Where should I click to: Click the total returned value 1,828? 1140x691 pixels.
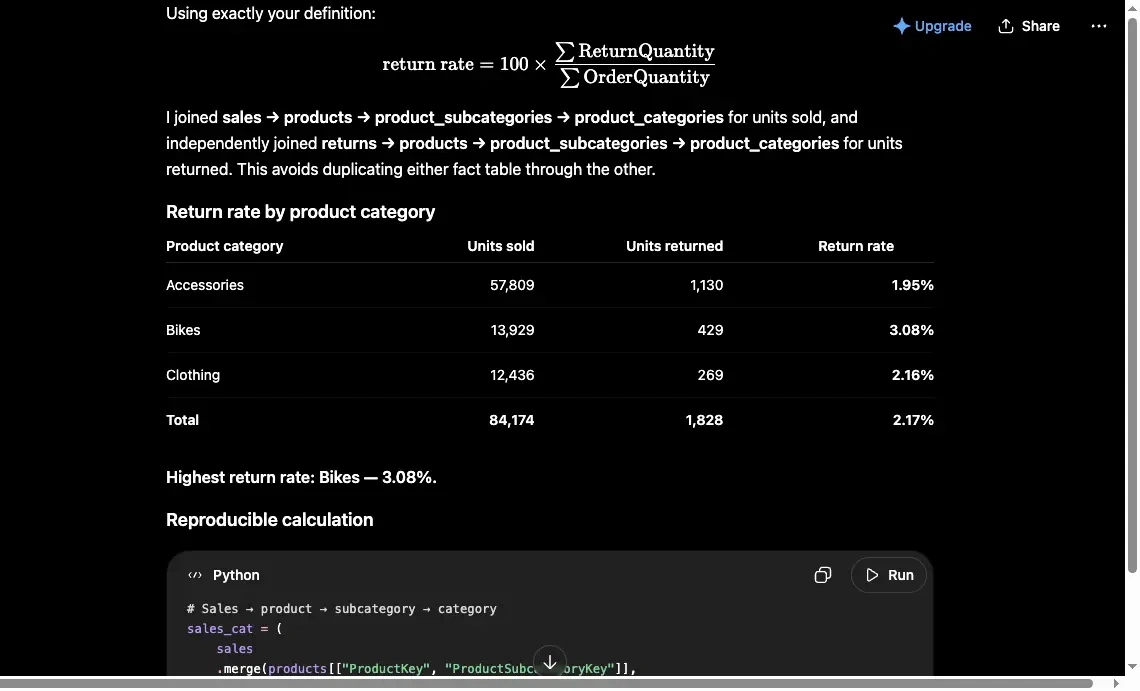coord(704,420)
